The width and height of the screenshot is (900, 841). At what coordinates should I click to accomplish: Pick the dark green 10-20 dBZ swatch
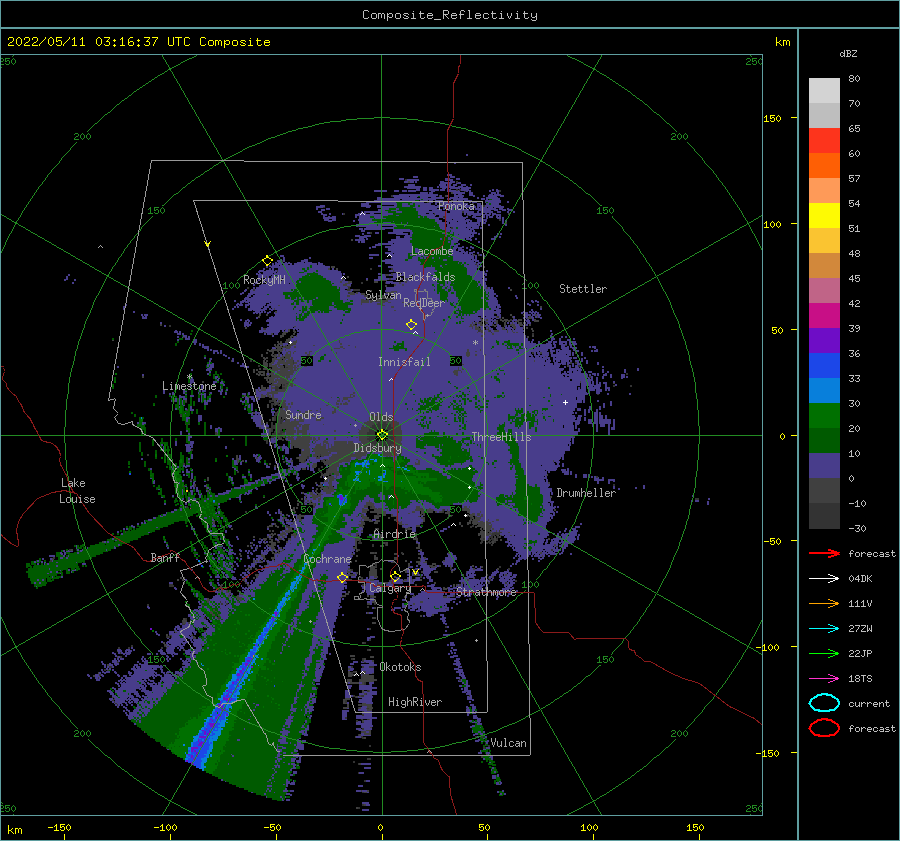click(824, 440)
